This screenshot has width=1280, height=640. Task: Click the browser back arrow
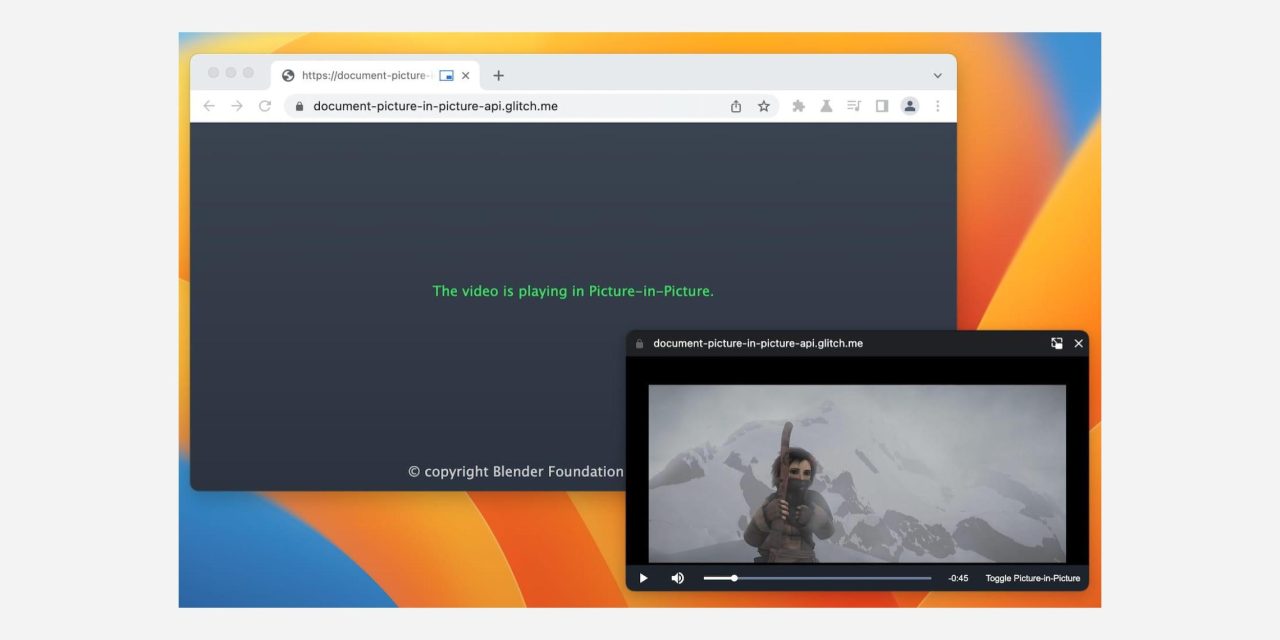pyautogui.click(x=209, y=106)
